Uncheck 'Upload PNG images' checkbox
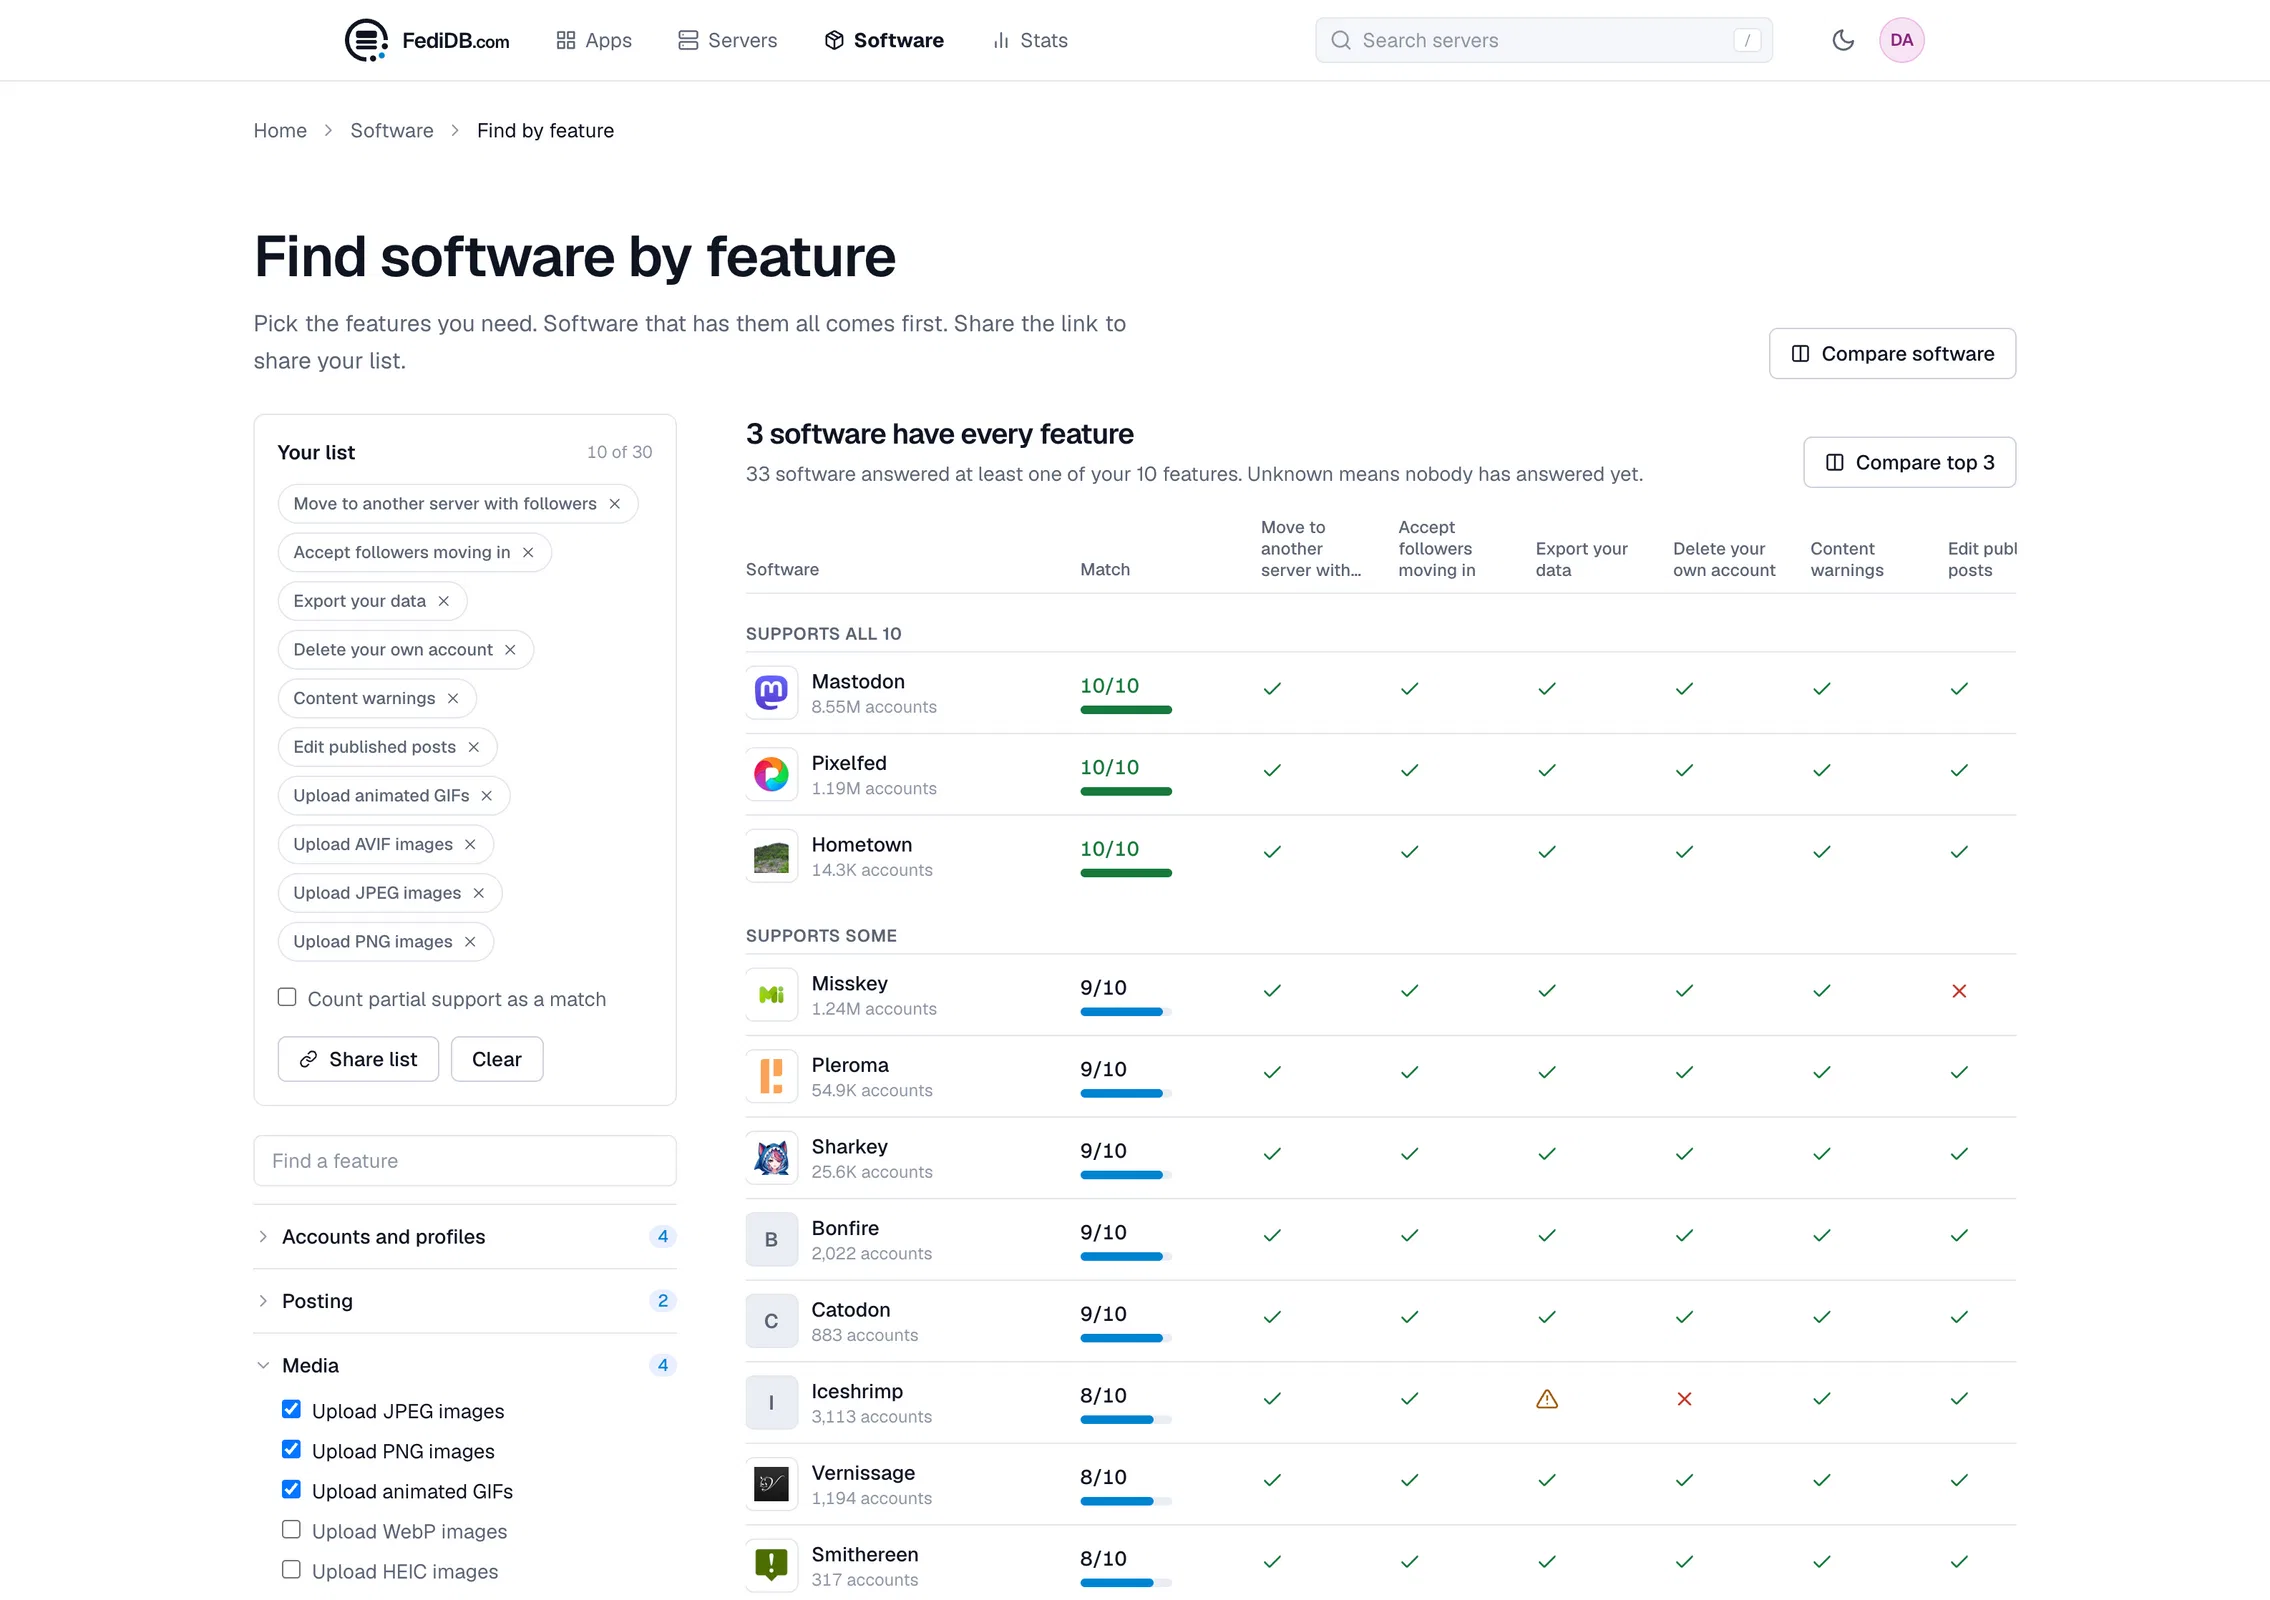Image resolution: width=2270 pixels, height=1600 pixels. tap(291, 1449)
